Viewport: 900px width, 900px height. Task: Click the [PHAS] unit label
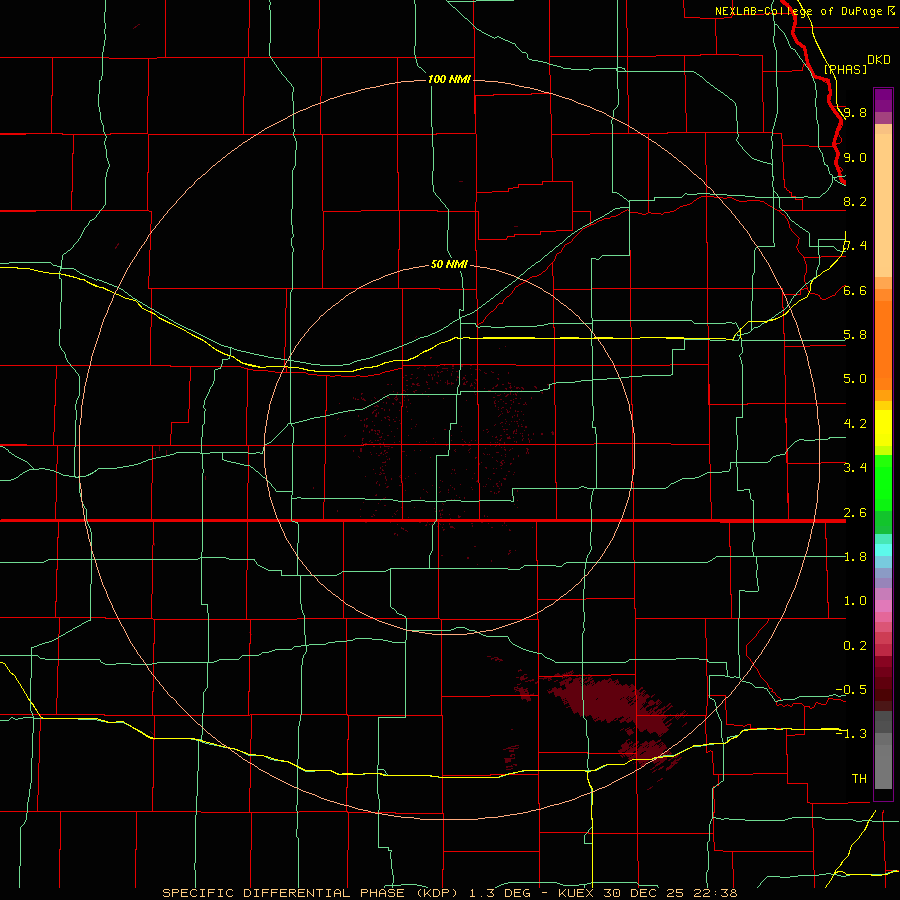(845, 69)
